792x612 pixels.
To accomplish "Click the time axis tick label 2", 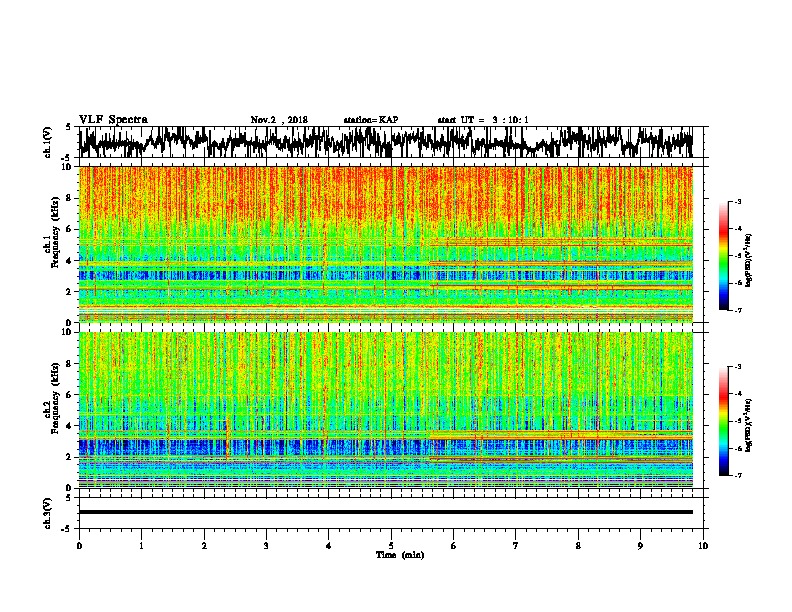I will click(204, 546).
